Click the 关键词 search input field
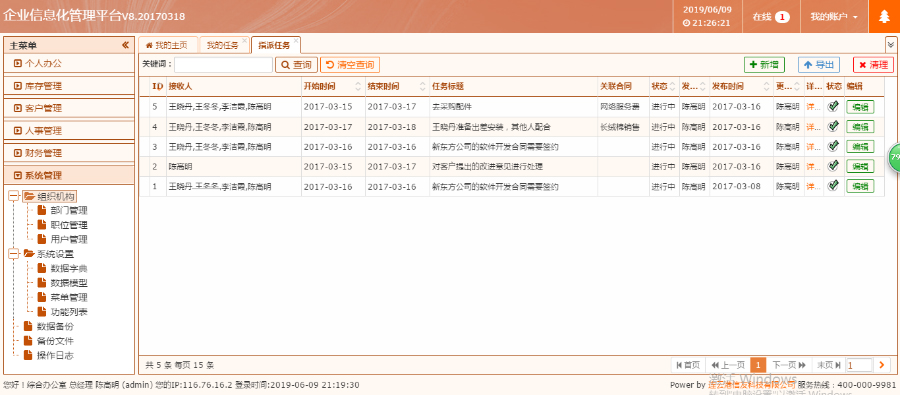 (224, 65)
